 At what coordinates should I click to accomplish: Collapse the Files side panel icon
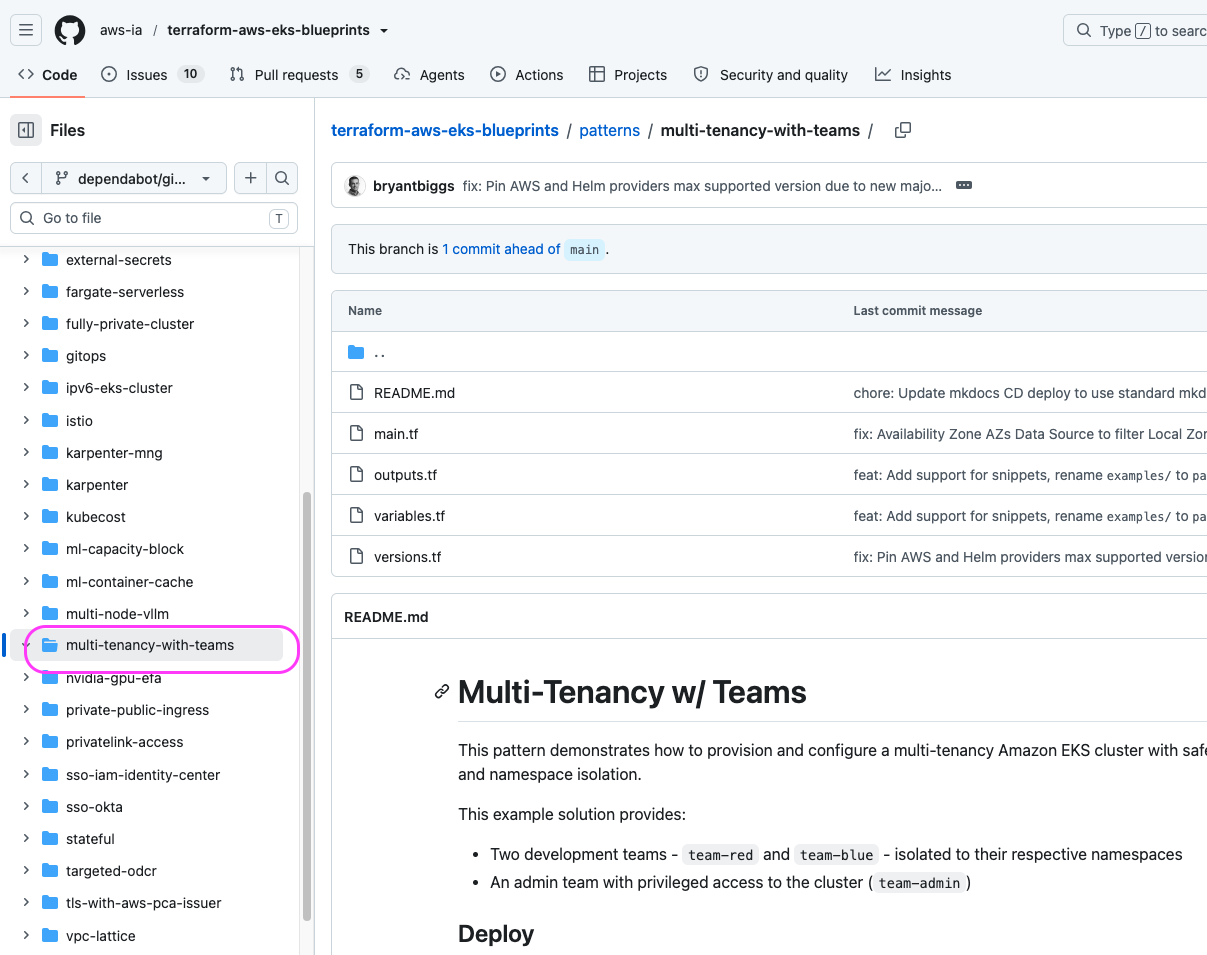pyautogui.click(x=26, y=130)
